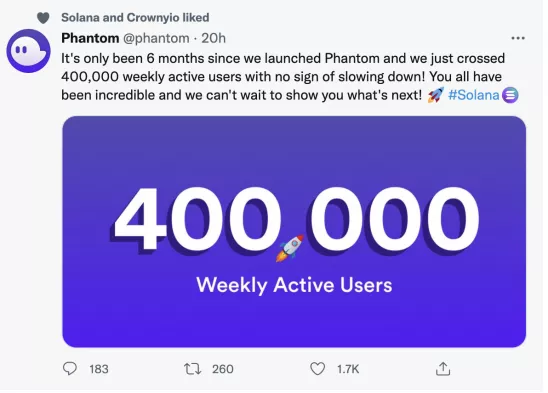548x393 pixels.
Task: Open the 400,000 Weekly Active Users image
Action: coord(294,231)
